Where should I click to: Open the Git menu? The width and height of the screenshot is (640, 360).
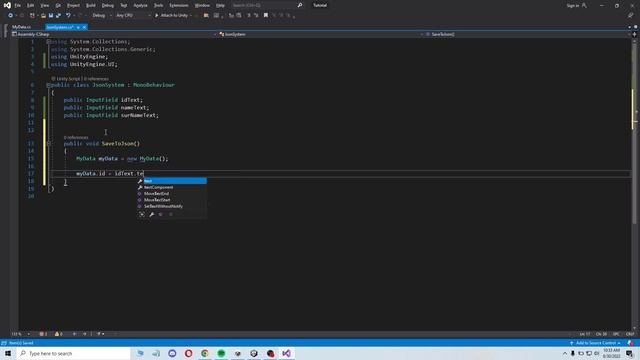[58, 5]
